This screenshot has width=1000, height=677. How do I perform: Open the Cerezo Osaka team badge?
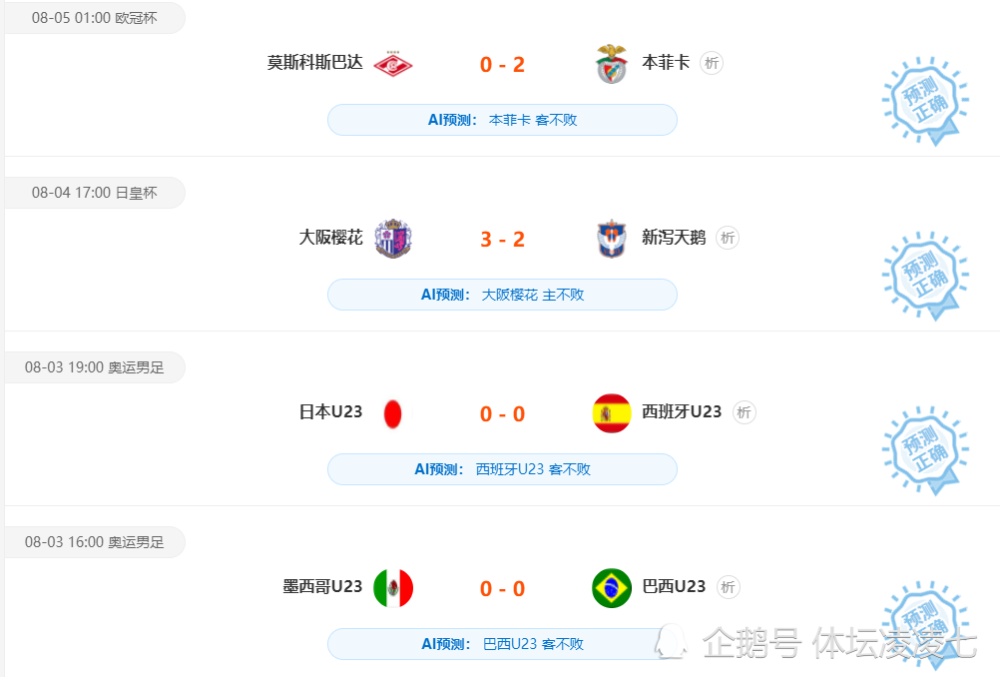(393, 238)
